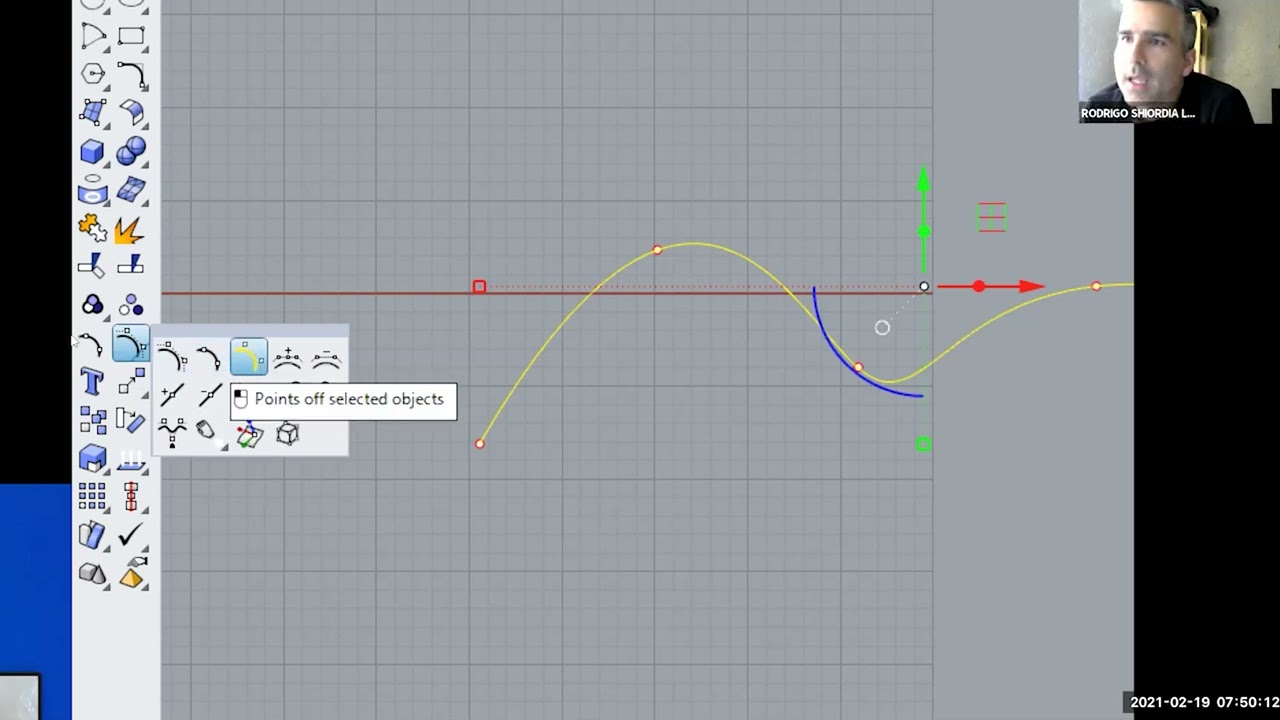Image resolution: width=1280 pixels, height=720 pixels.
Task: Select the Rectangle tool in main toolbar
Action: click(131, 37)
